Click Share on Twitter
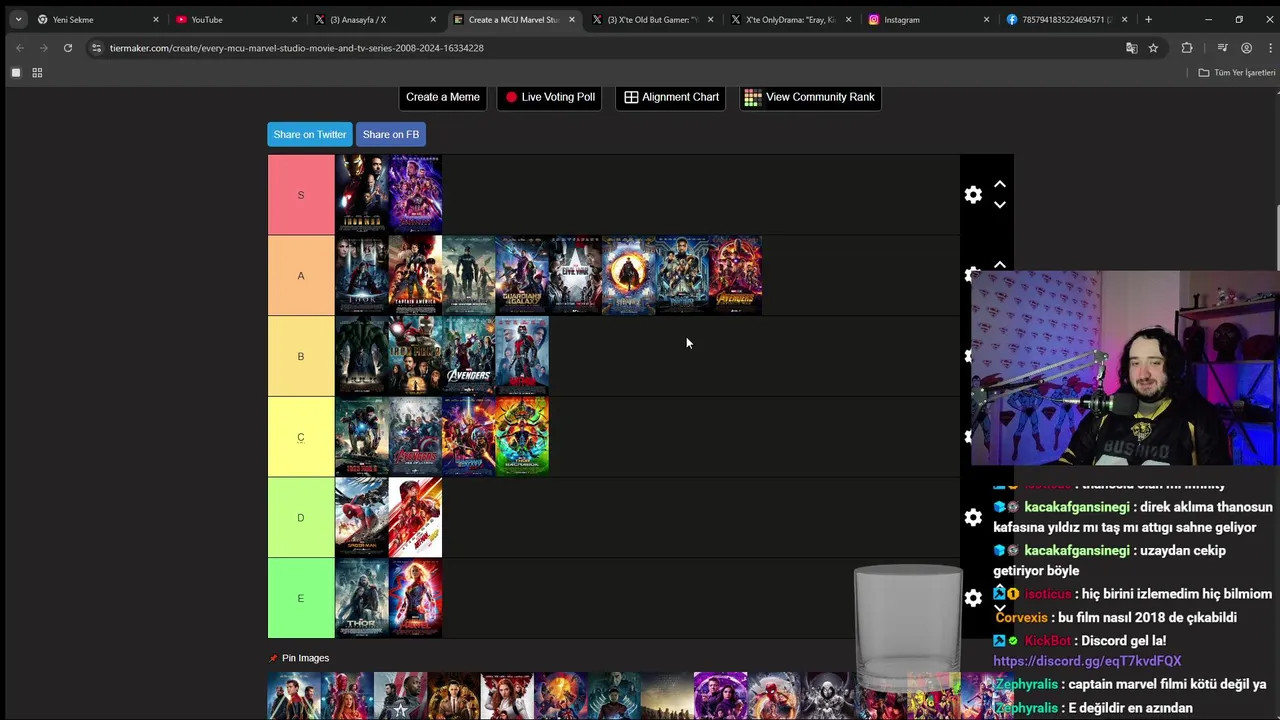 tap(310, 135)
